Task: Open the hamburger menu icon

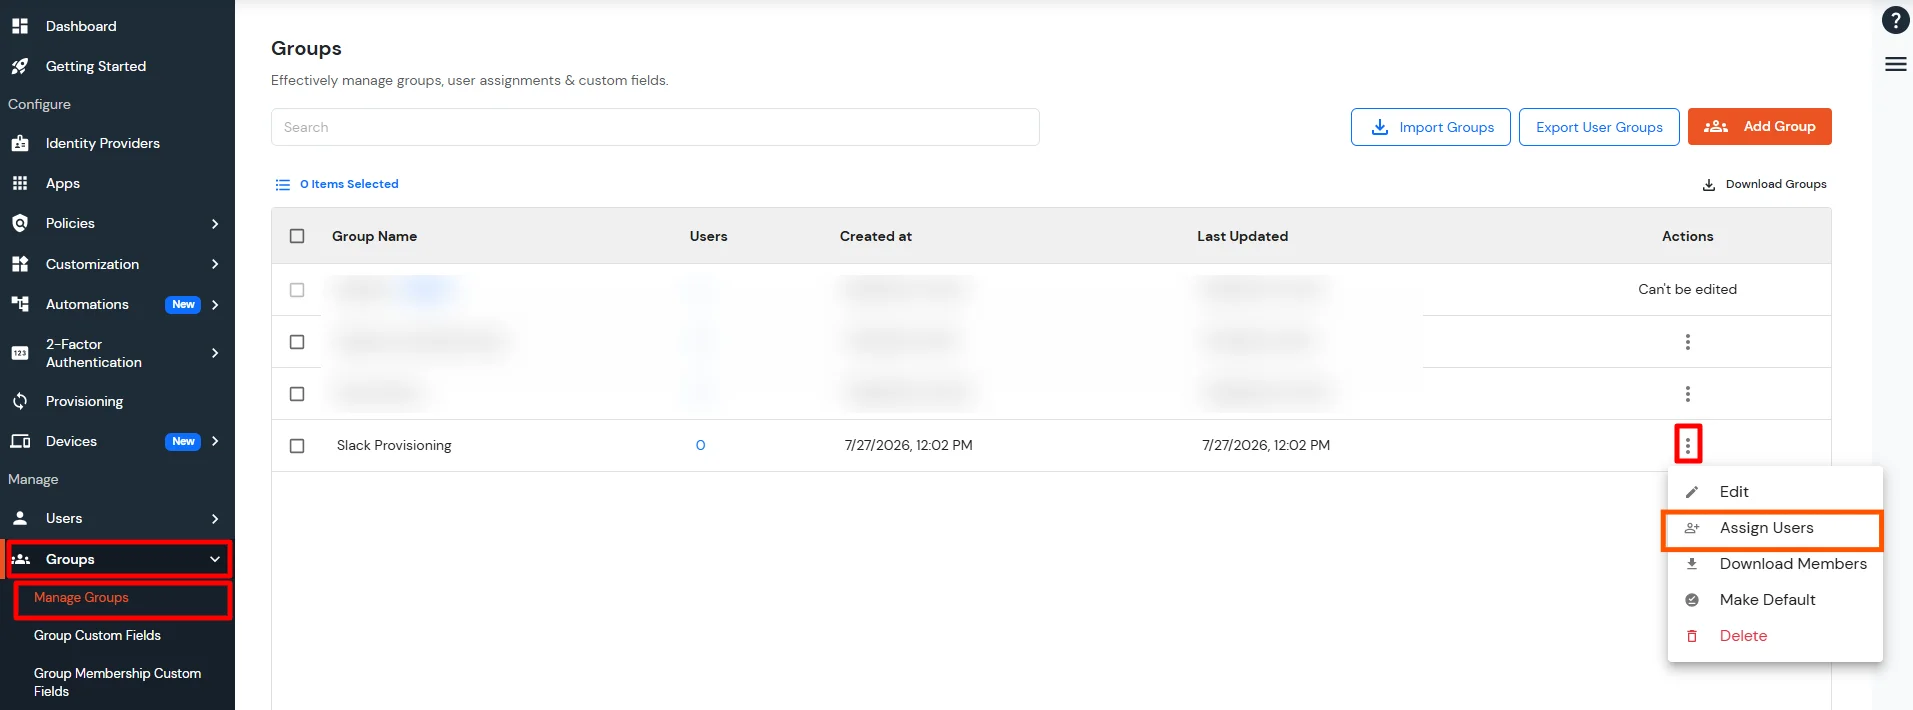Action: [x=1895, y=64]
